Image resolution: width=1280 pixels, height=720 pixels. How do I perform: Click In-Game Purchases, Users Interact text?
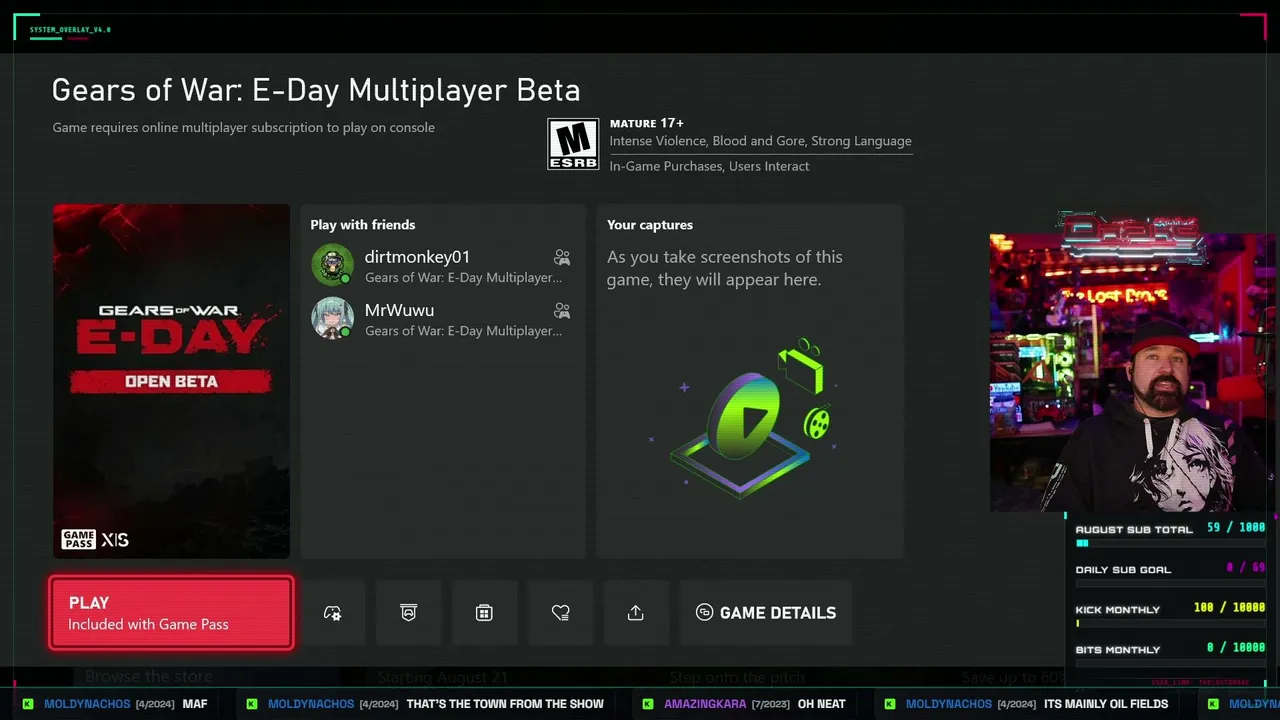coord(710,166)
